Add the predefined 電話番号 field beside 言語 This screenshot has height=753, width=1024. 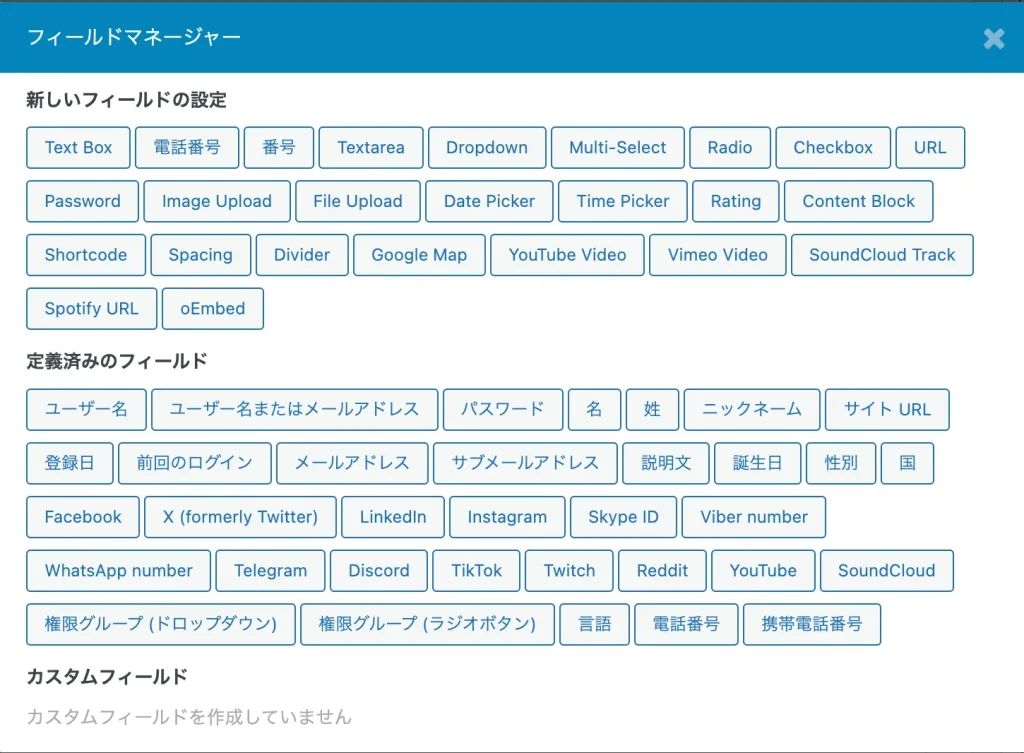pyautogui.click(x=686, y=624)
